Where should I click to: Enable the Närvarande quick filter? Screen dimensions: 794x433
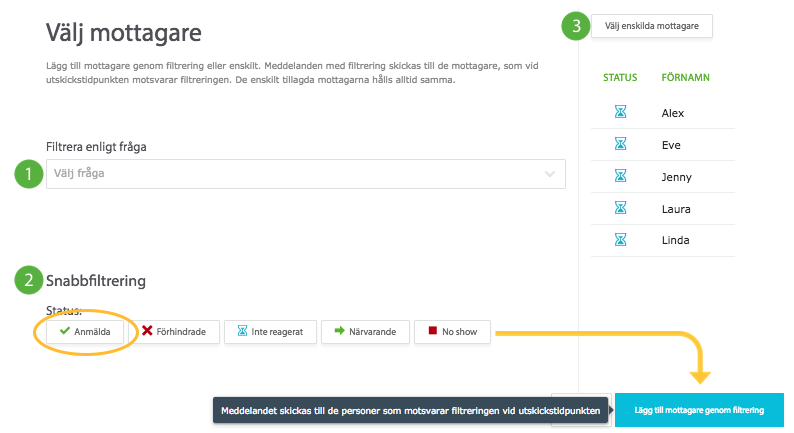365,332
